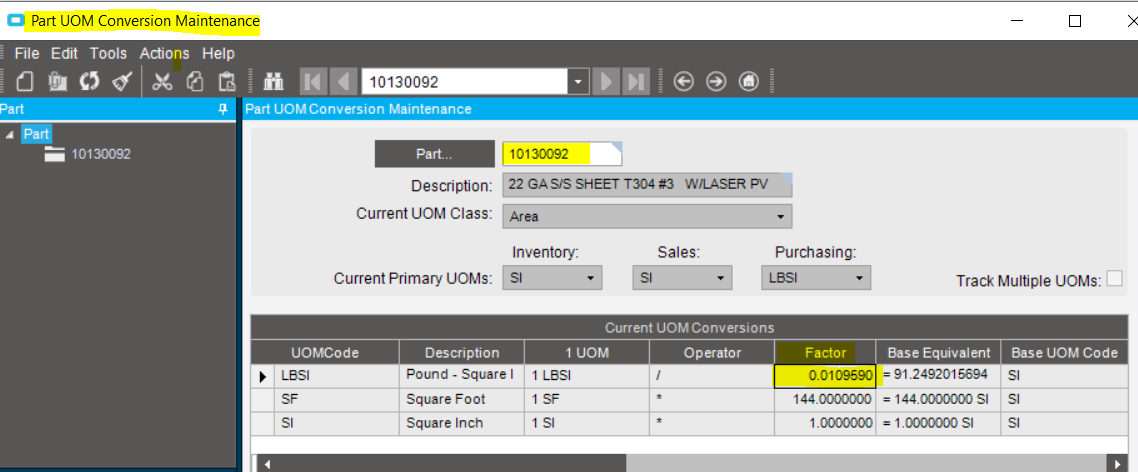Click the Delete trash can toolbar icon

[57, 81]
